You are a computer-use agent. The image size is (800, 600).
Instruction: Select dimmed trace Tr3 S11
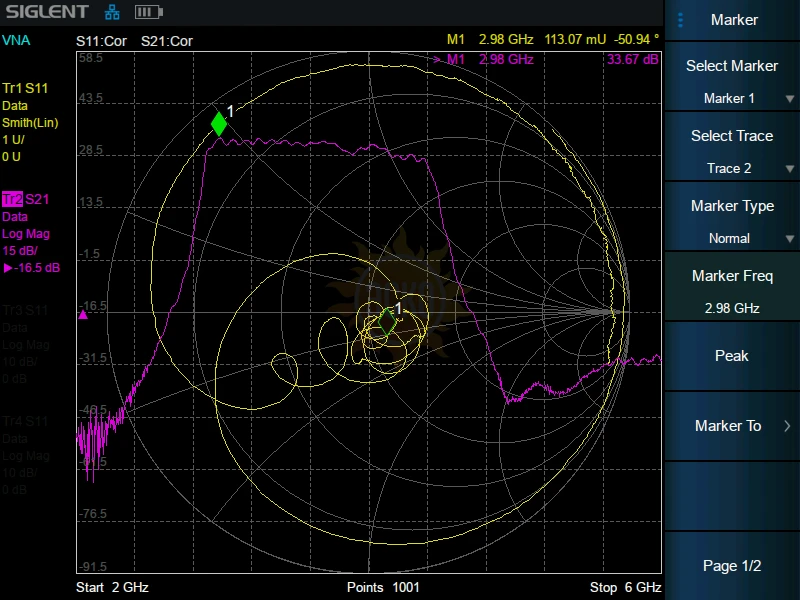pos(25,310)
